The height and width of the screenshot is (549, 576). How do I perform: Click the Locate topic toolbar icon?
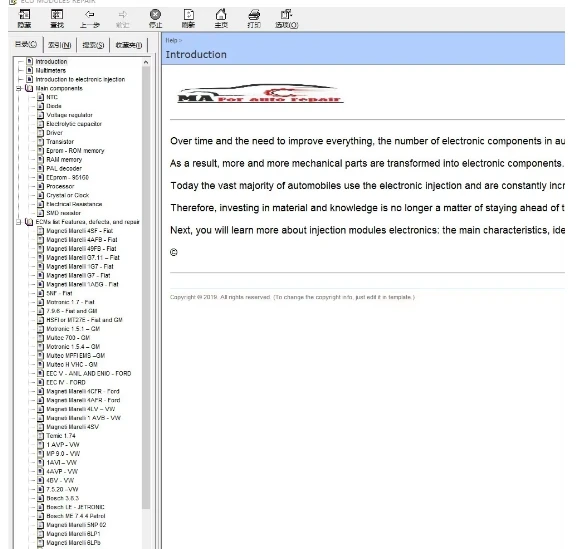click(57, 18)
